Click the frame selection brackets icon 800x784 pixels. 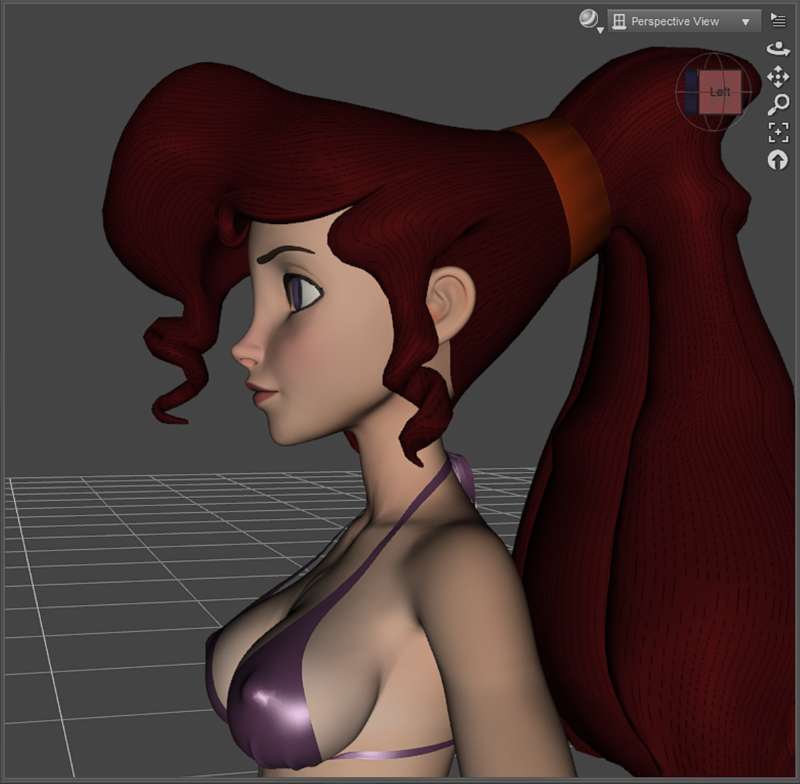pyautogui.click(x=778, y=133)
